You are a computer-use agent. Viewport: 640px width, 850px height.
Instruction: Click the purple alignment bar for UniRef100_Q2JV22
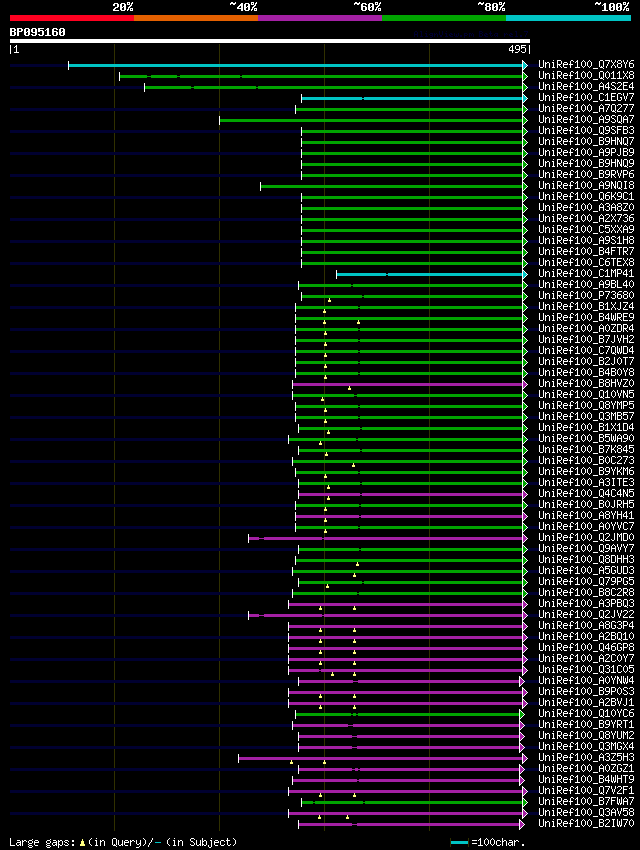point(386,615)
